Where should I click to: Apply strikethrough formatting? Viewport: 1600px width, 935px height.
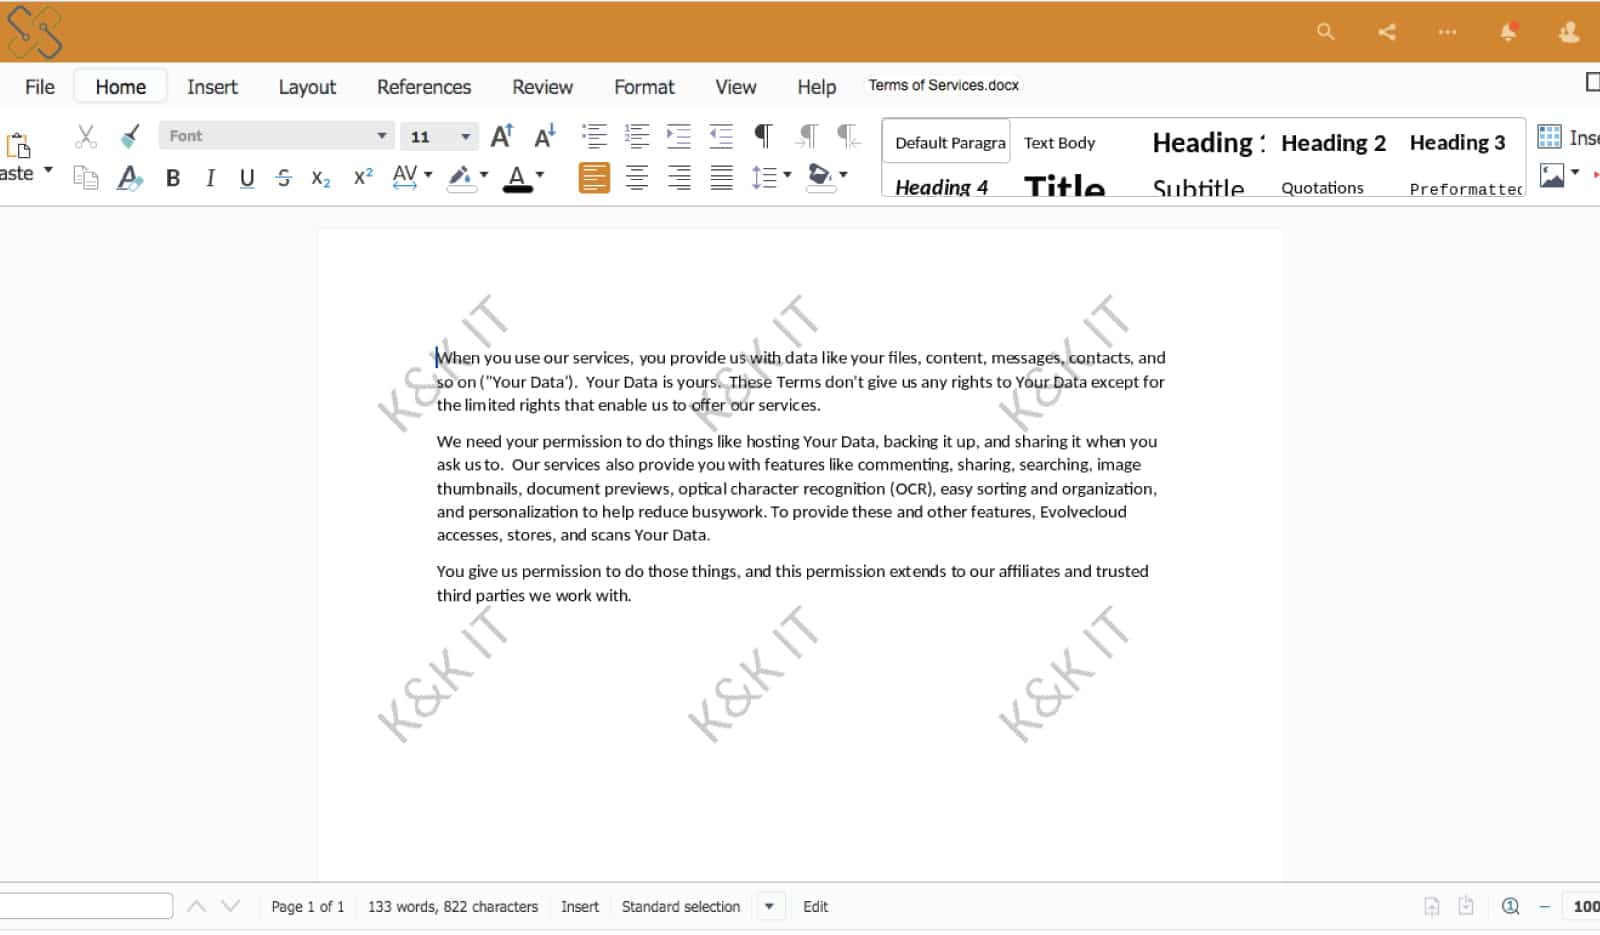[x=284, y=178]
